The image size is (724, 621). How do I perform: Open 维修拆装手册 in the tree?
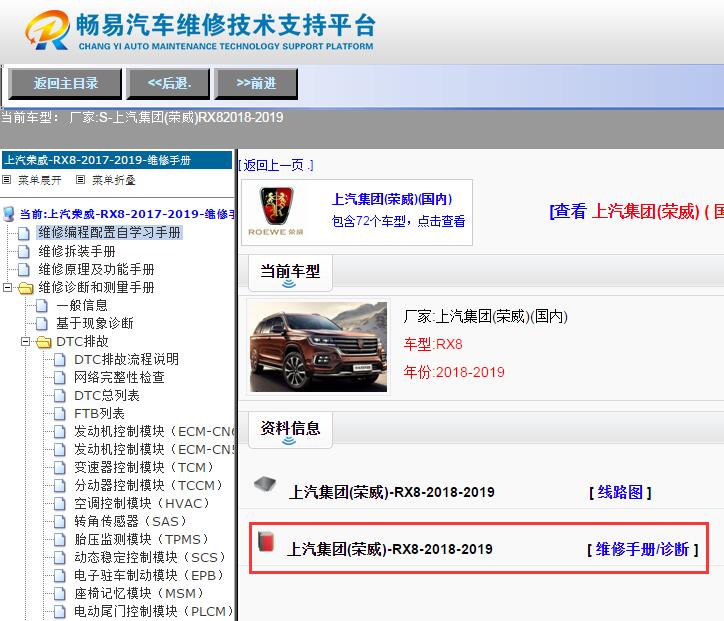tap(77, 252)
